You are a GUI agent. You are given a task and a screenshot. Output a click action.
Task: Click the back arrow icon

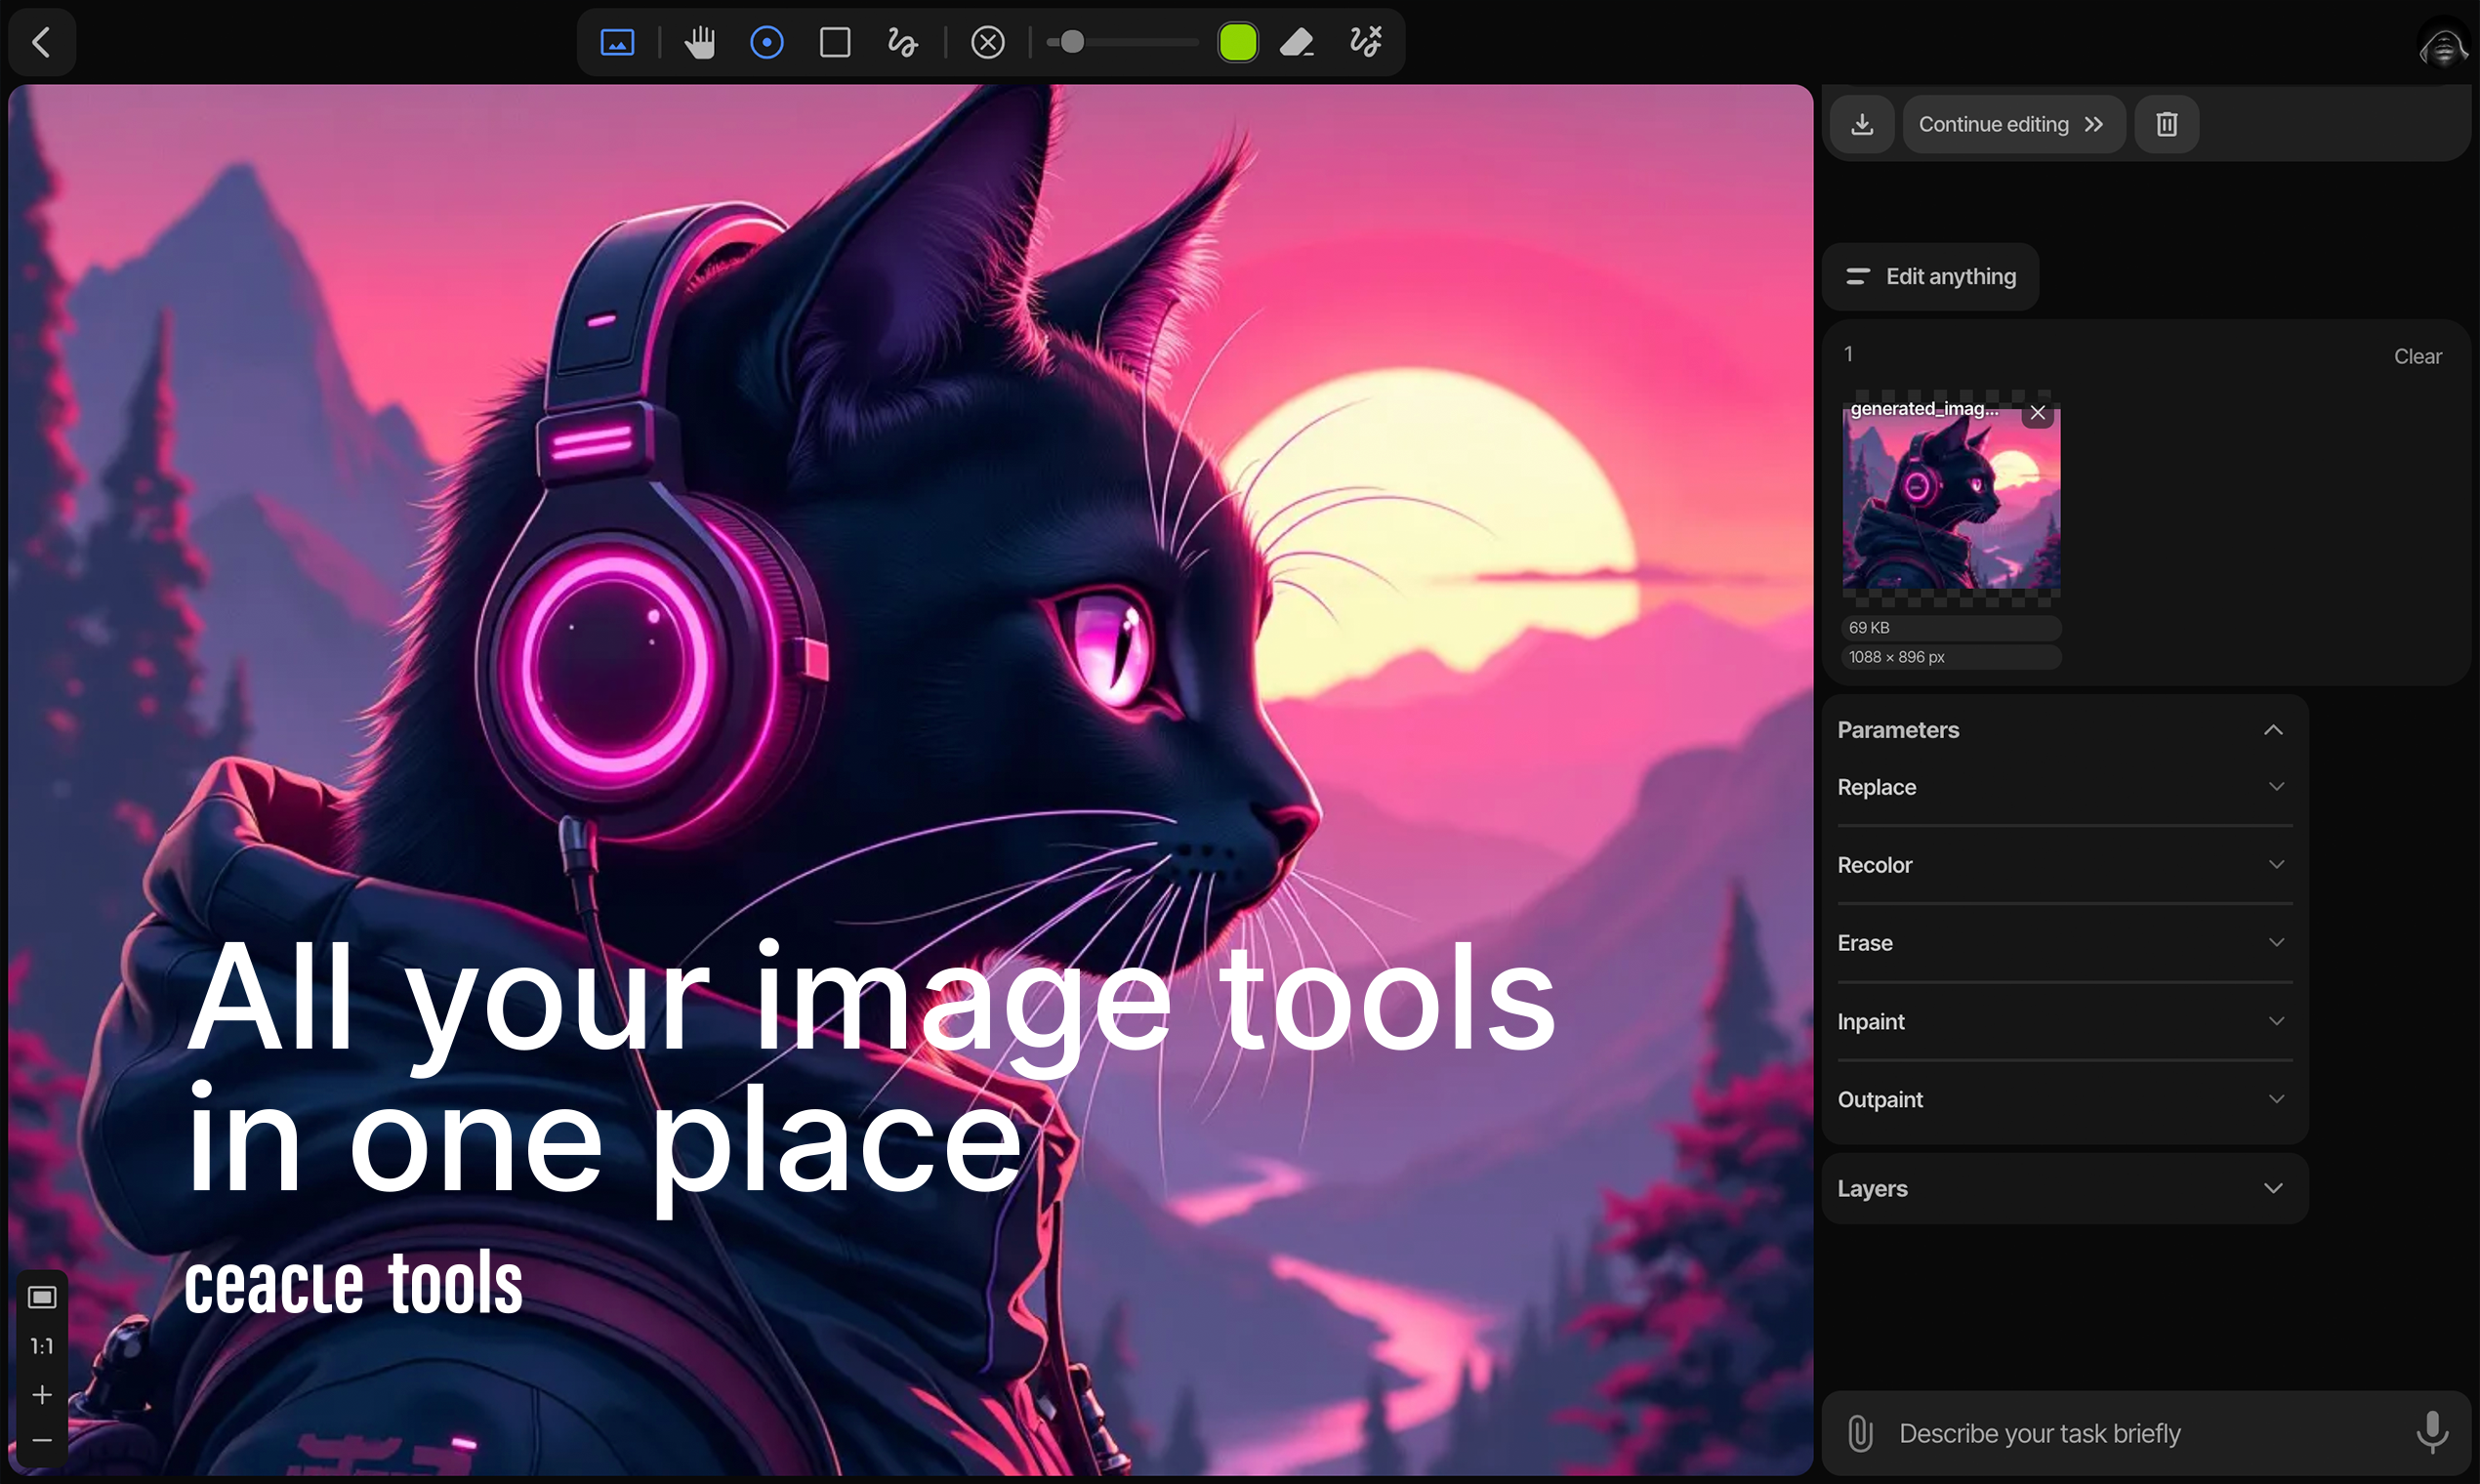click(41, 42)
